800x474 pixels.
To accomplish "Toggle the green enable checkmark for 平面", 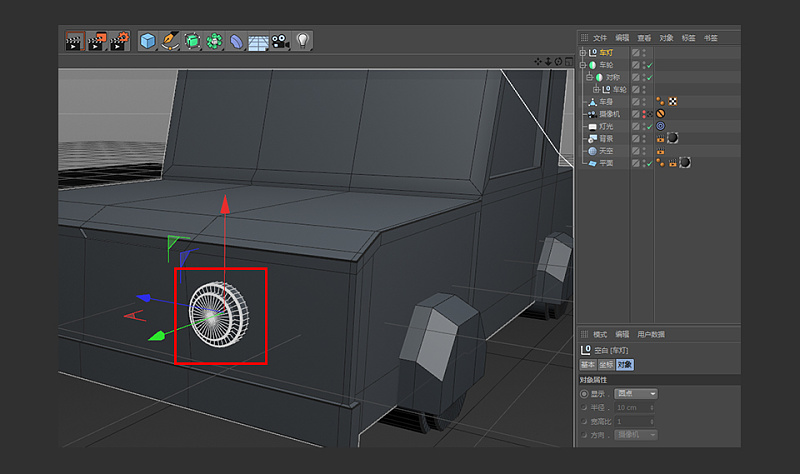I will pyautogui.click(x=649, y=163).
